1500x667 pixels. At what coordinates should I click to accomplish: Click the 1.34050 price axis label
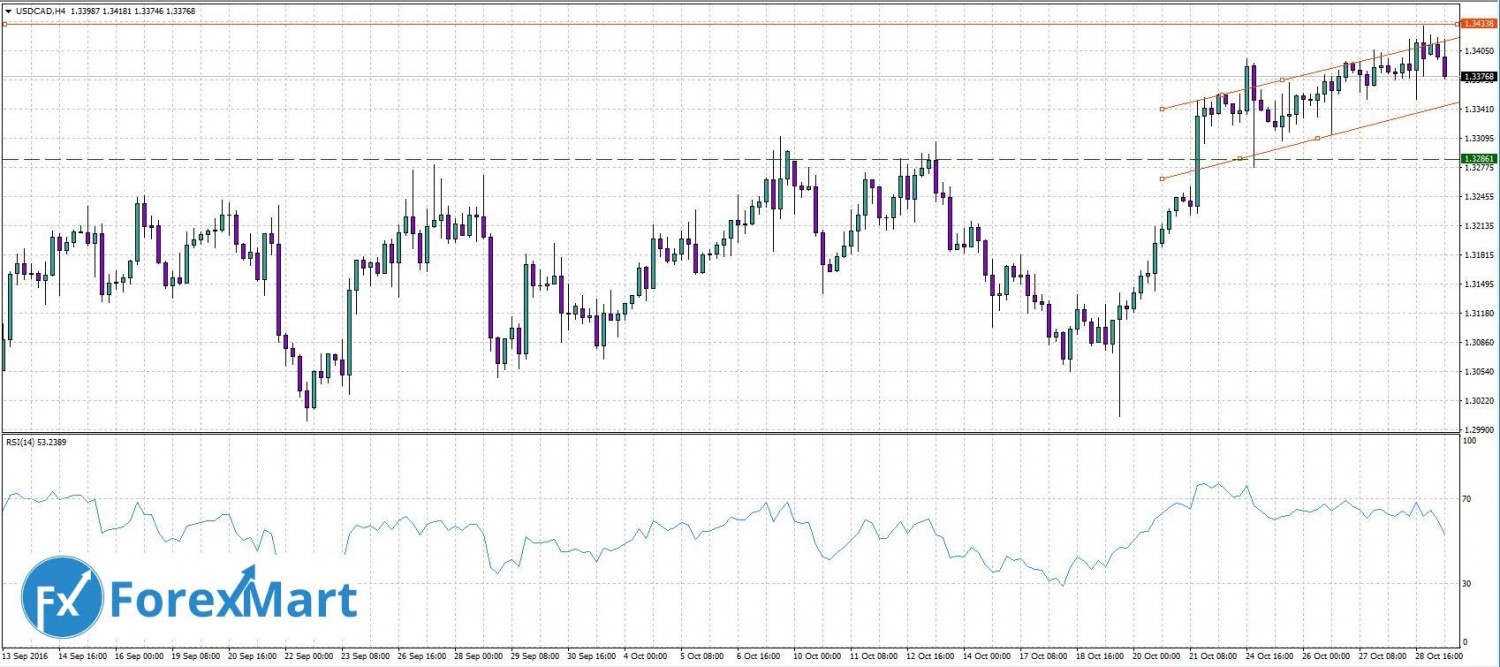pos(1478,50)
